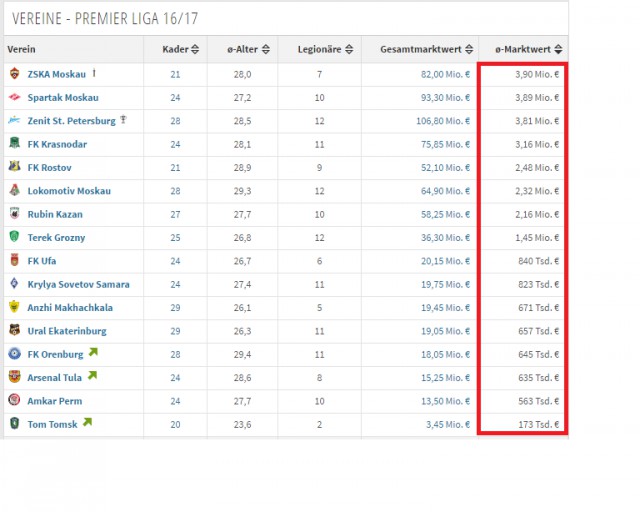Screen dimensions: 640x512
Task: Click ZSKA Moskau squad size 21
Action: pos(175,74)
